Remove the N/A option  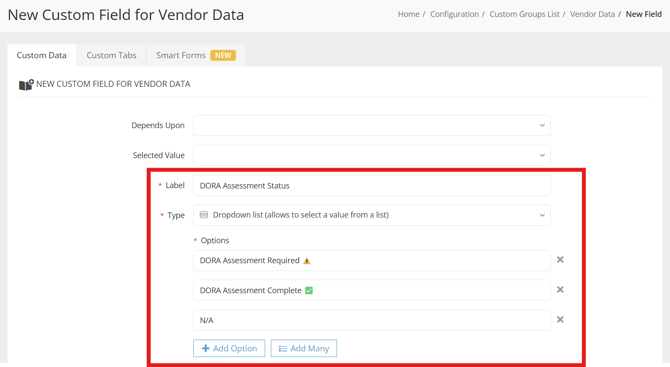point(560,320)
